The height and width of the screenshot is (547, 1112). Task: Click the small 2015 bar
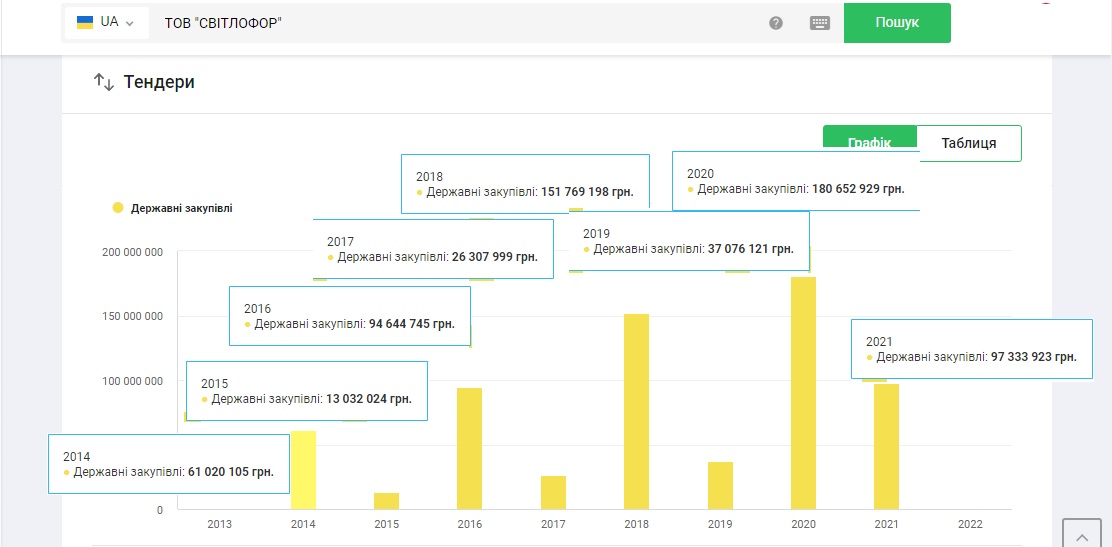[386, 501]
